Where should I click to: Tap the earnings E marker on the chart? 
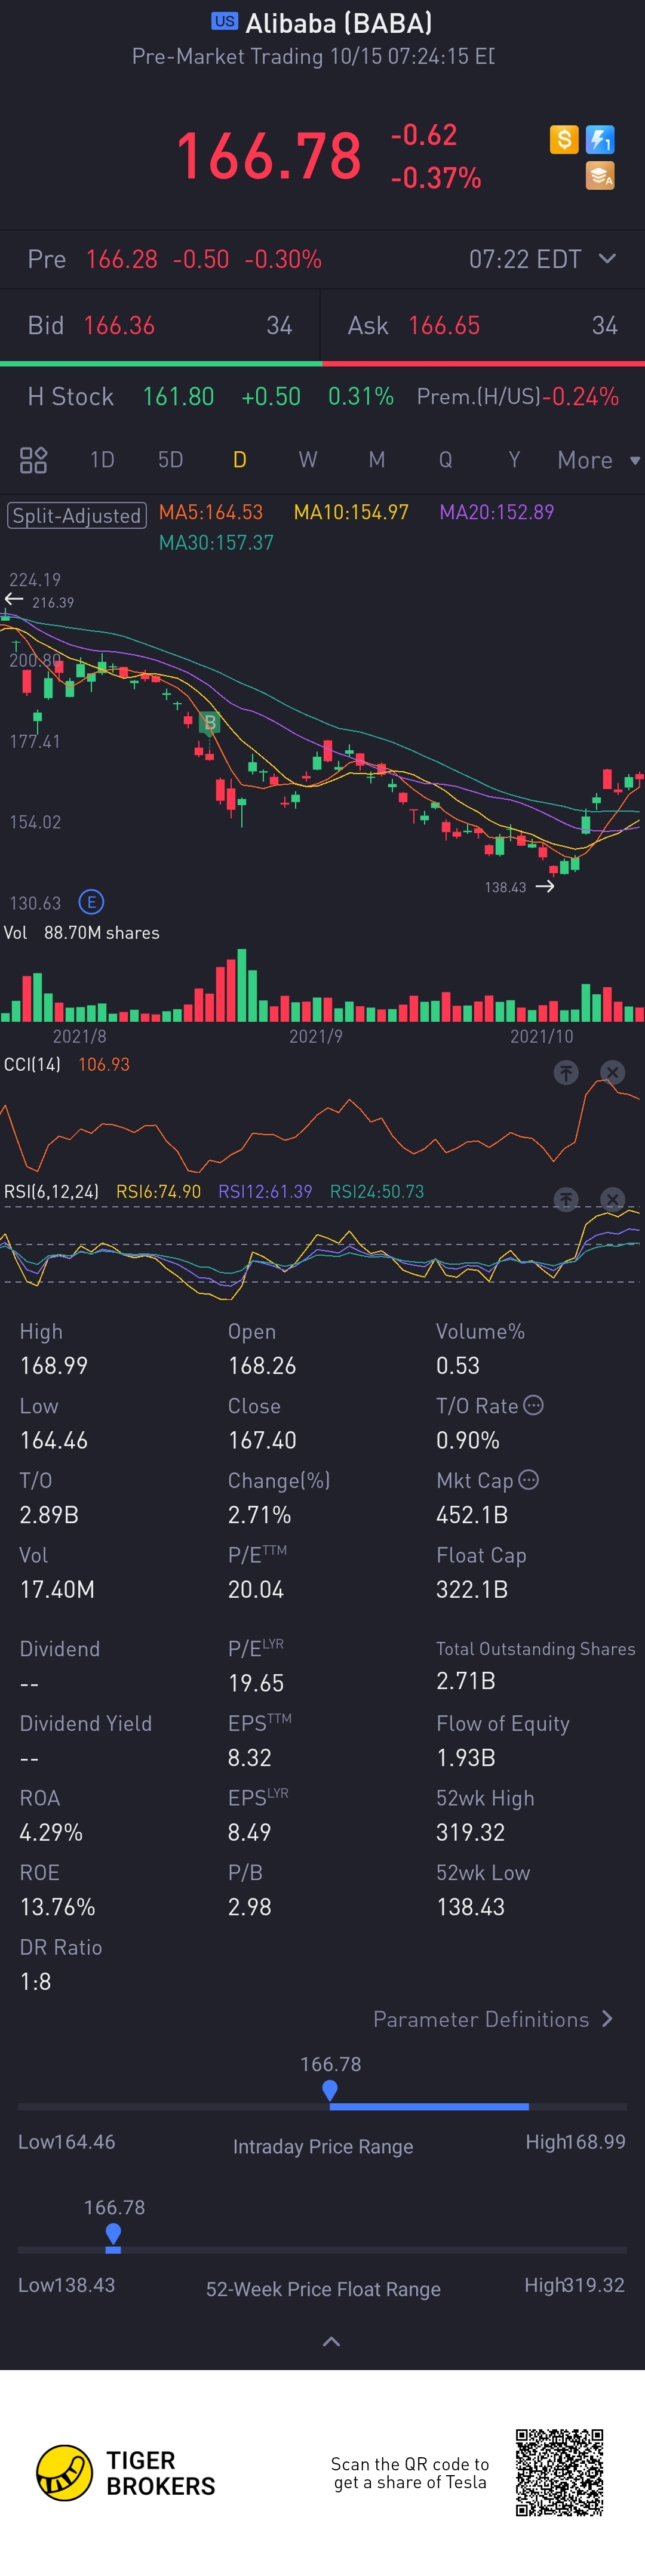coord(91,902)
